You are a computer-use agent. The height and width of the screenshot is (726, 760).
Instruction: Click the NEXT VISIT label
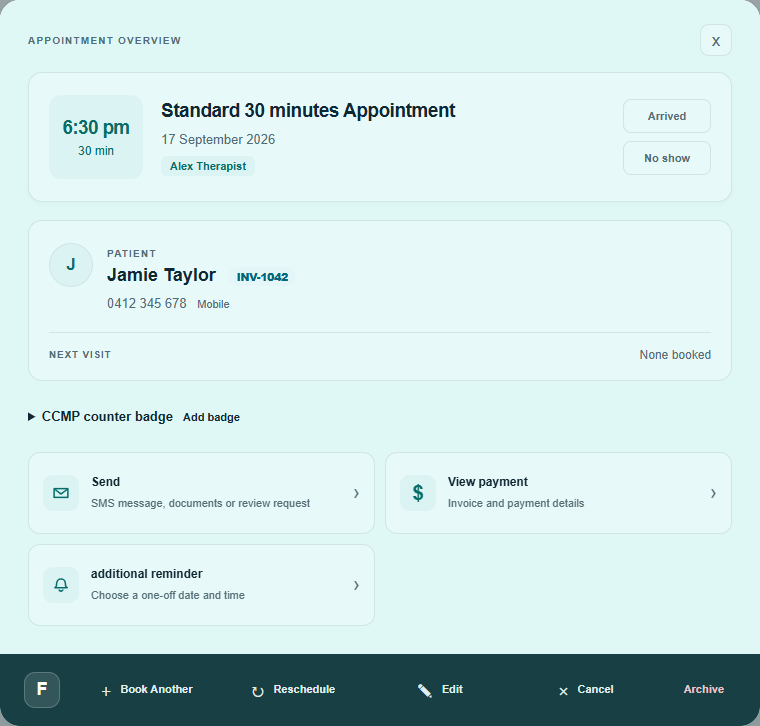80,355
